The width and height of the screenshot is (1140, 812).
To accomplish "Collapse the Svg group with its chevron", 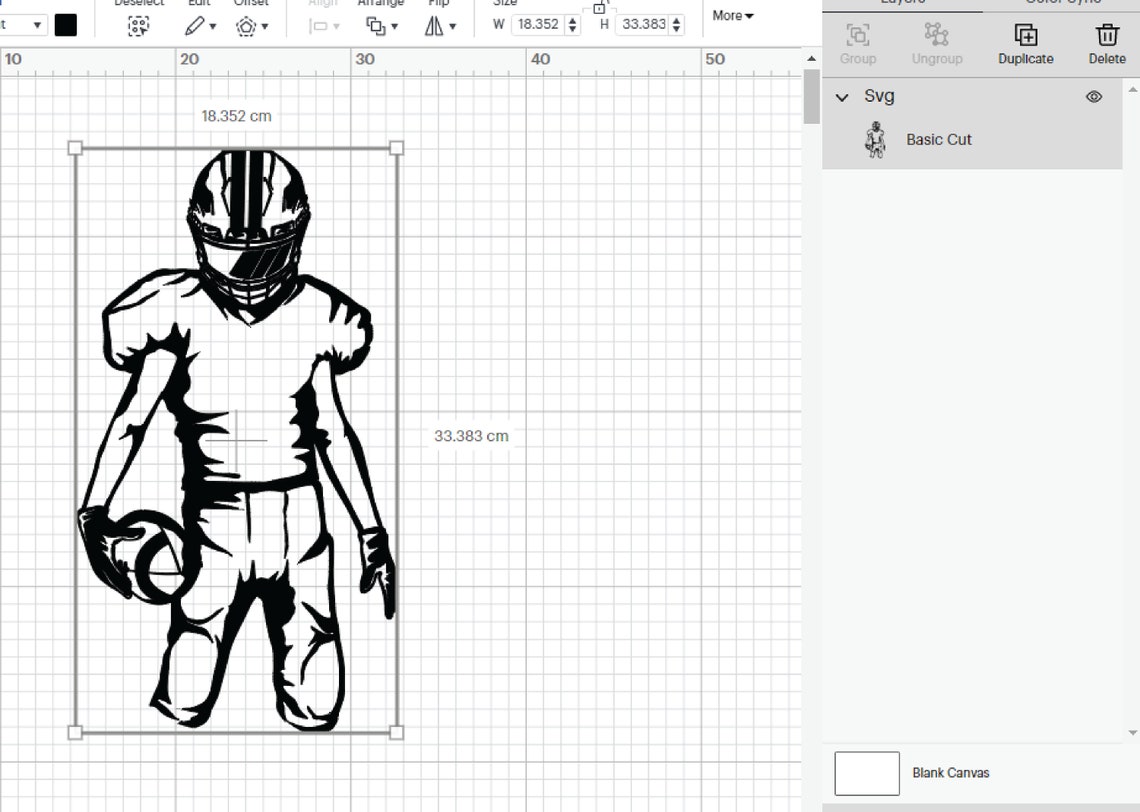I will pyautogui.click(x=842, y=96).
